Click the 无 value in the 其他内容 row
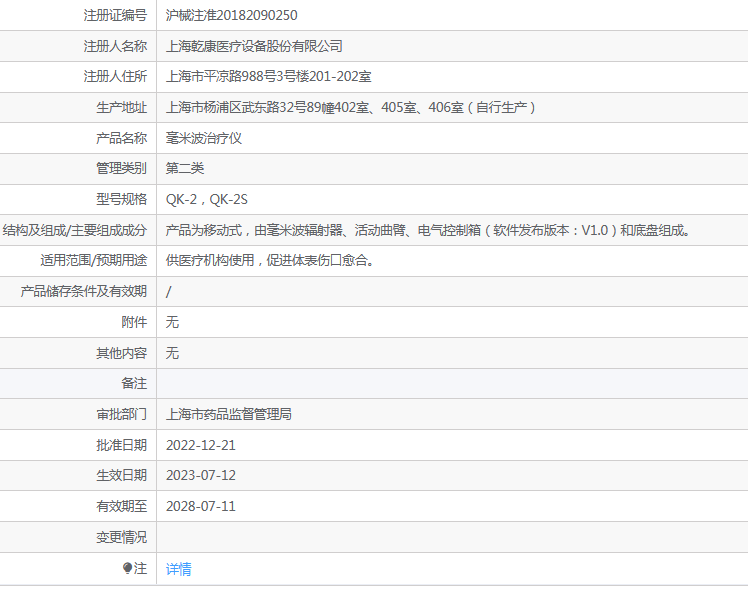Image resolution: width=748 pixels, height=597 pixels. click(x=172, y=353)
